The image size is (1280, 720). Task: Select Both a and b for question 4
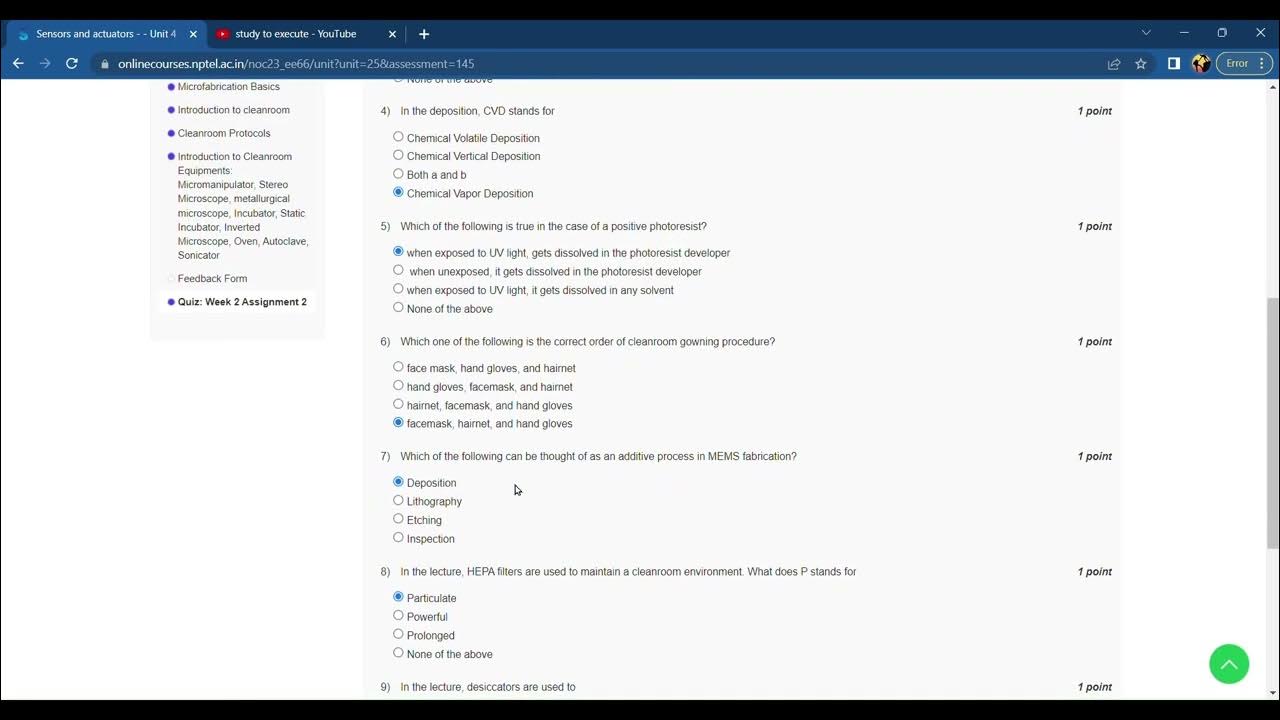398,174
